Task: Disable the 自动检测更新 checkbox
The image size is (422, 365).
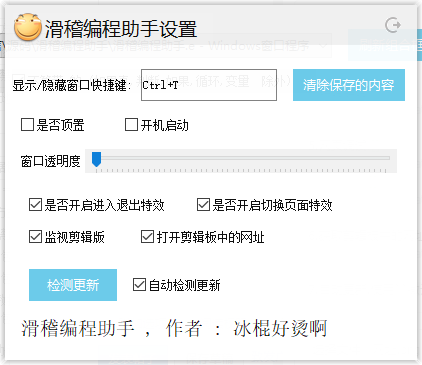Action: (x=139, y=285)
